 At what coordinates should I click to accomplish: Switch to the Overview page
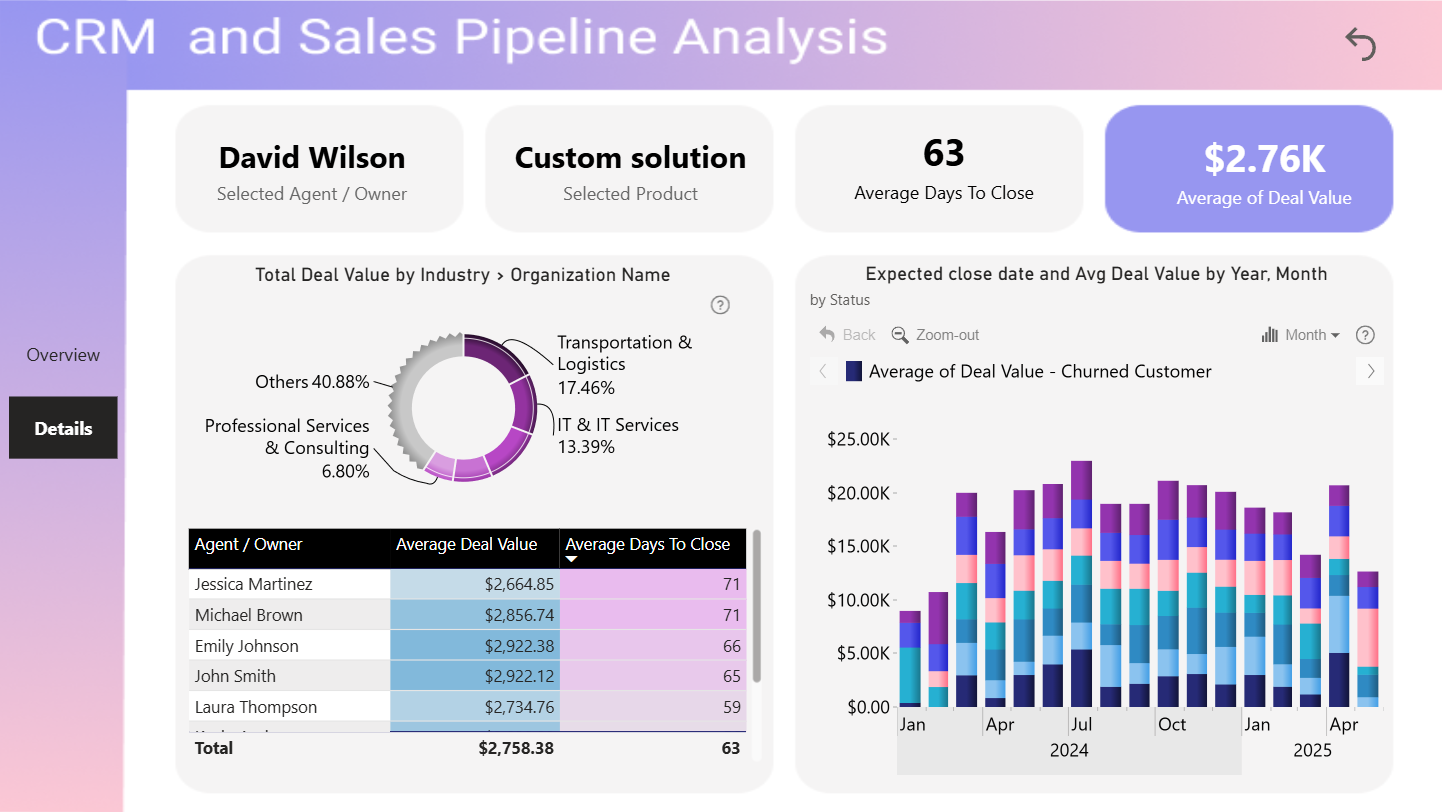(63, 355)
